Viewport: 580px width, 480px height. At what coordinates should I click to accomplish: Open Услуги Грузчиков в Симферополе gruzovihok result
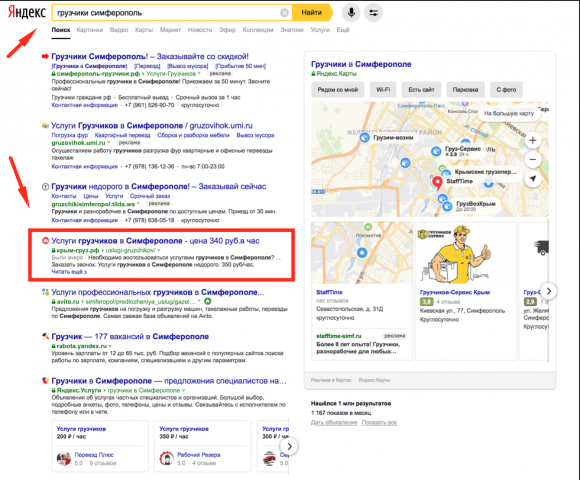[x=152, y=126]
